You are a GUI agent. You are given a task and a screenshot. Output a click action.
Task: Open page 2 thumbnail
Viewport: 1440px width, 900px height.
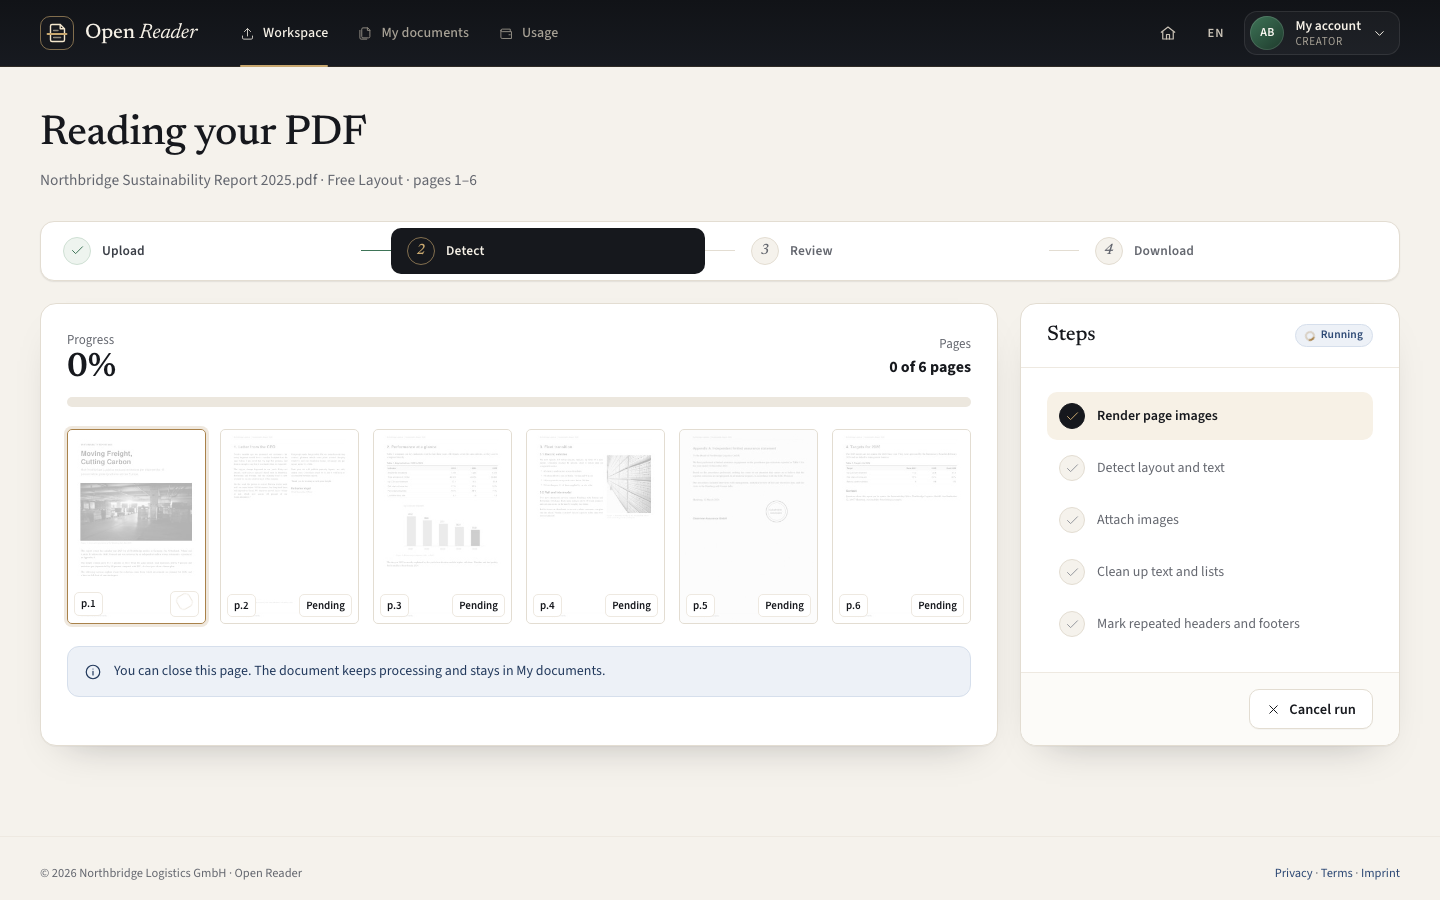point(289,526)
